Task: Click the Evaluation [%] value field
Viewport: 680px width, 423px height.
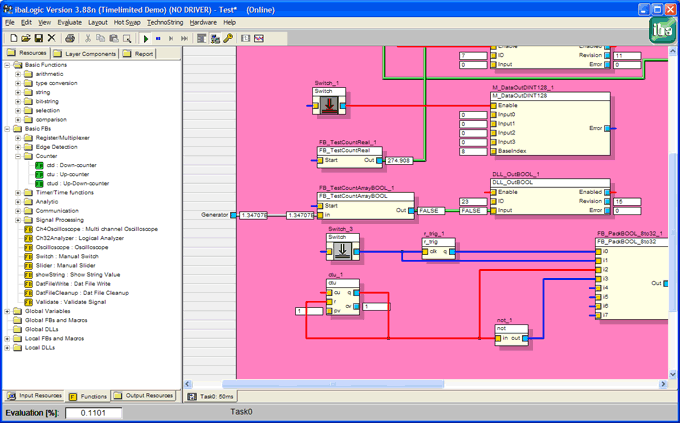Action: [x=93, y=413]
